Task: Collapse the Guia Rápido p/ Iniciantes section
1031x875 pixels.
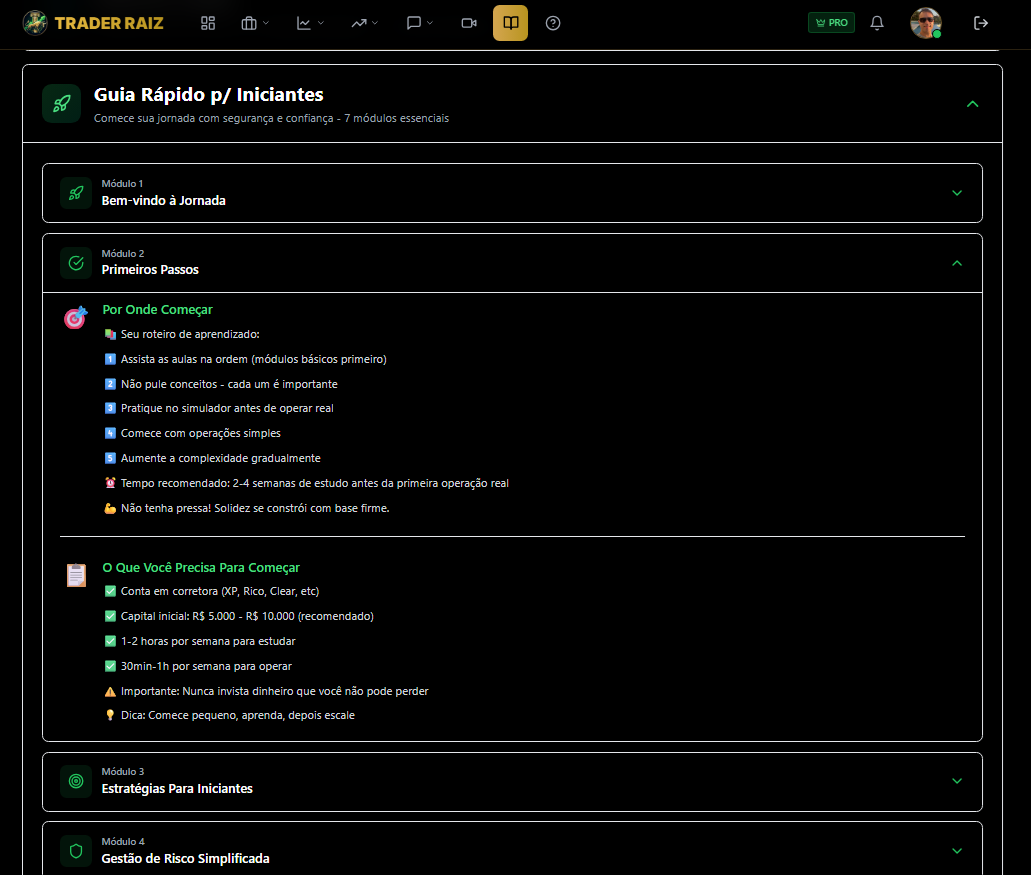Action: (973, 104)
